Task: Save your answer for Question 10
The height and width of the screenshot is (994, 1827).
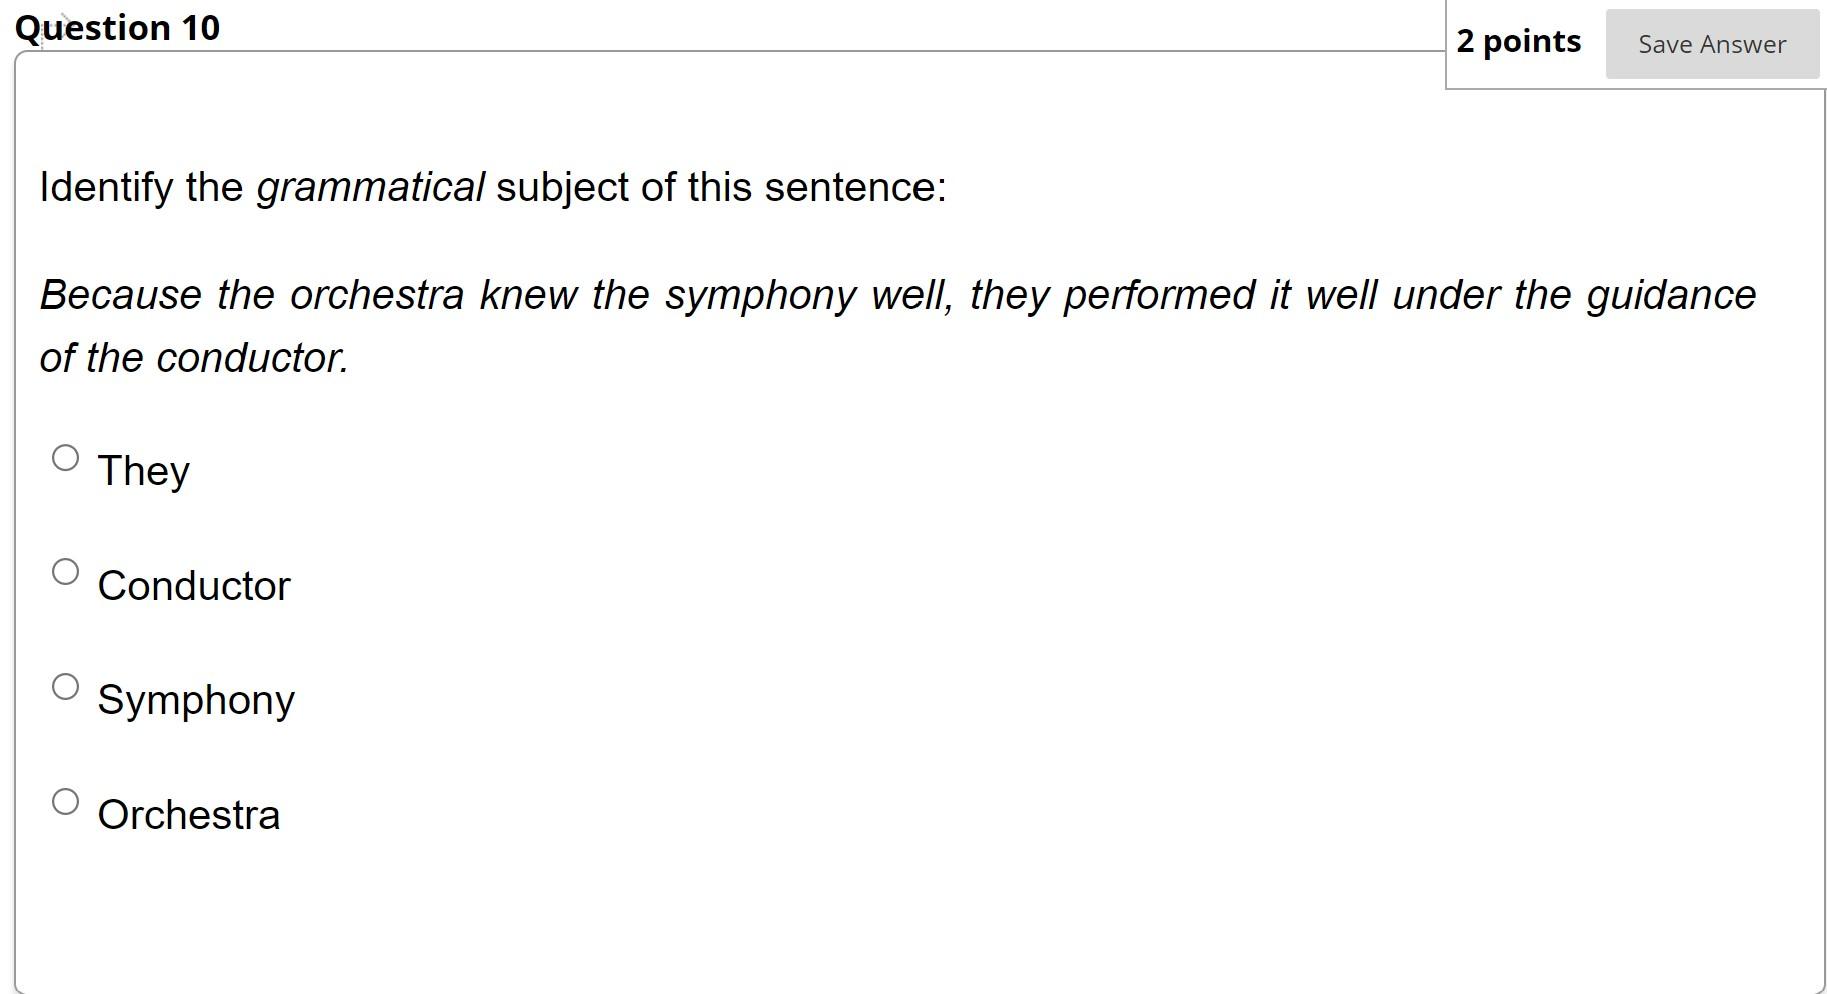Action: (1711, 44)
